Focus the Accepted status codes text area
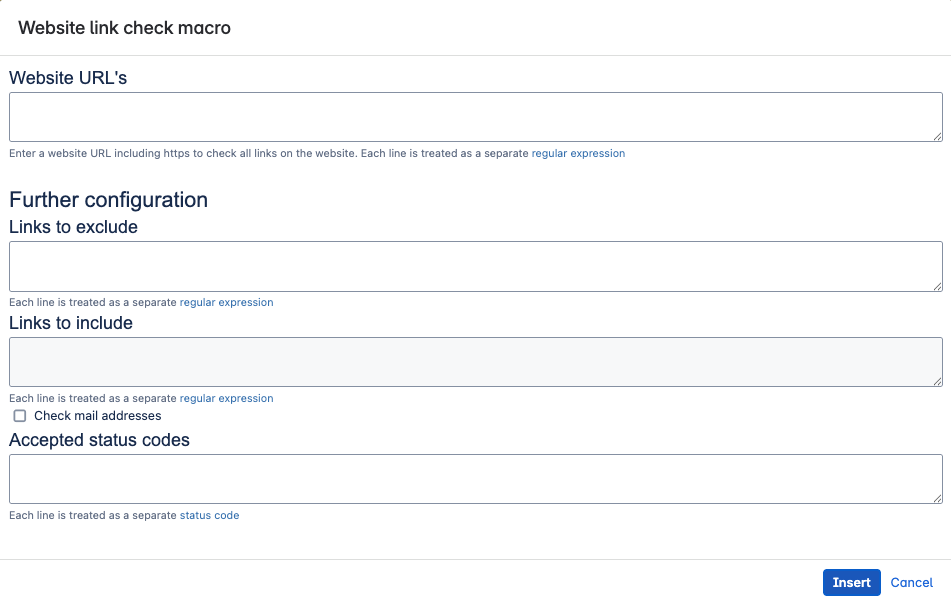 coord(475,479)
